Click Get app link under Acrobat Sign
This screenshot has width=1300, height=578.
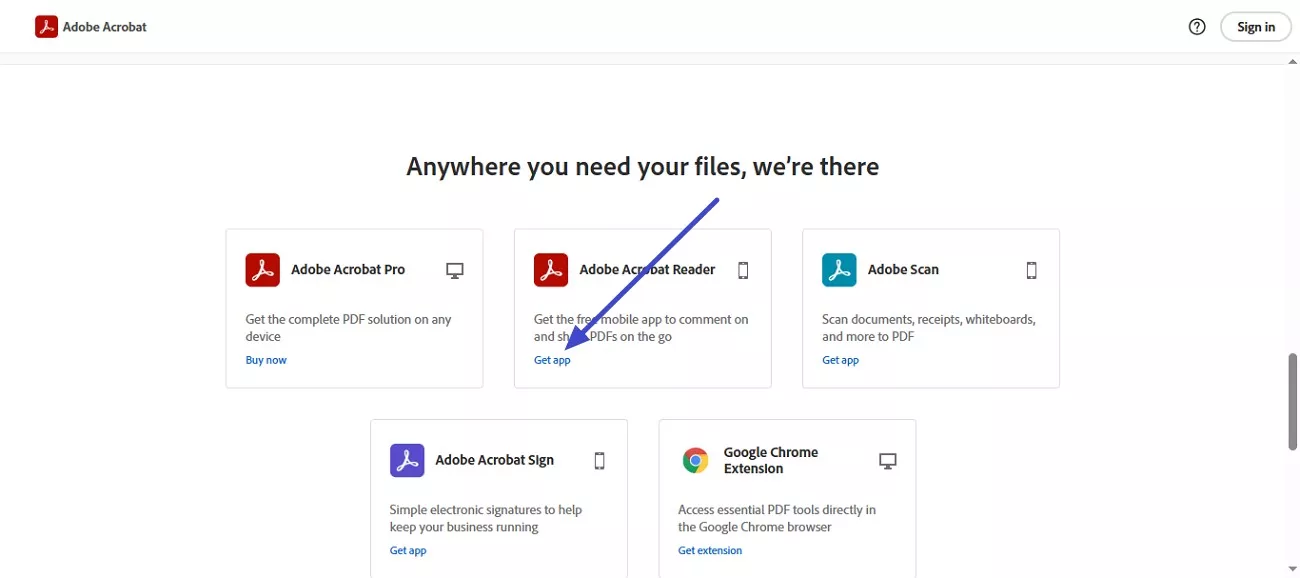click(x=408, y=551)
